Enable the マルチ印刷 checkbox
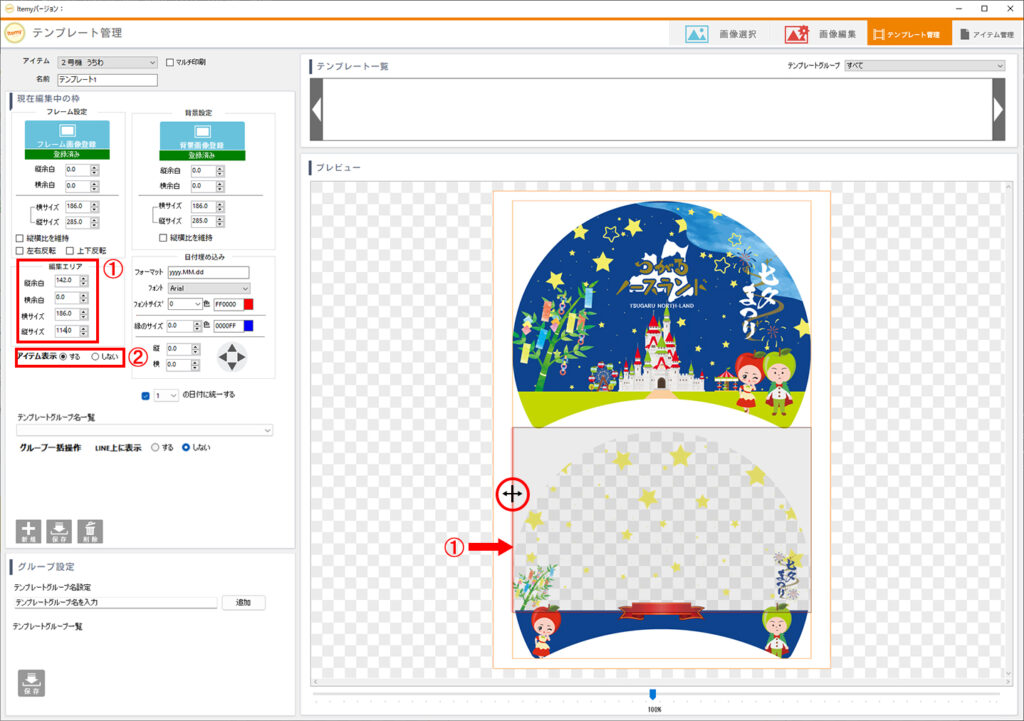Image resolution: width=1024 pixels, height=721 pixels. (170, 62)
